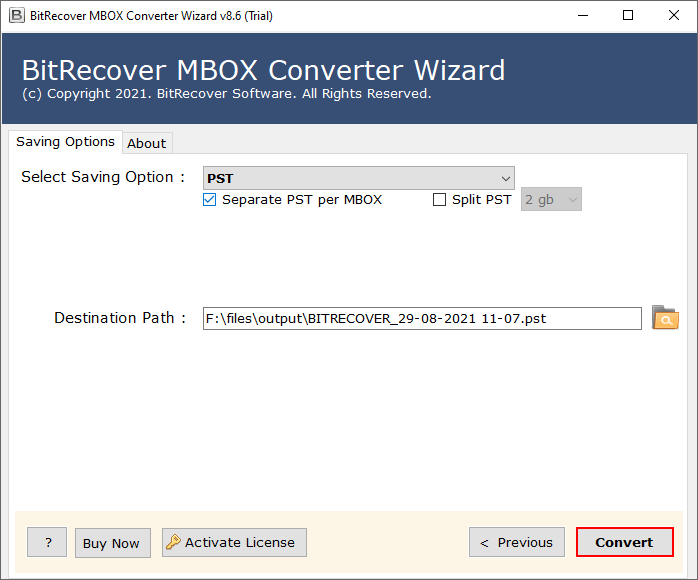Image resolution: width=698 pixels, height=580 pixels.
Task: Open the Select Saving Option dropdown
Action: tap(358, 178)
